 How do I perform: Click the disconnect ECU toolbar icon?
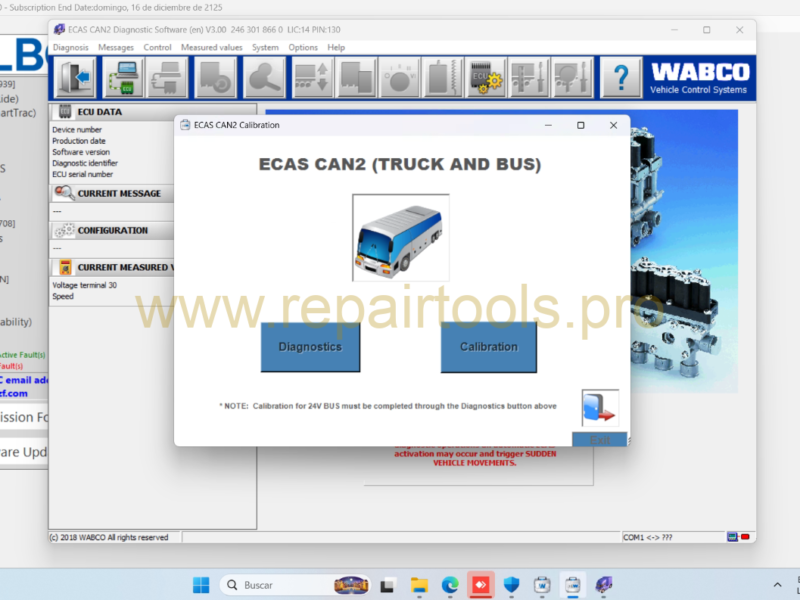(x=167, y=78)
